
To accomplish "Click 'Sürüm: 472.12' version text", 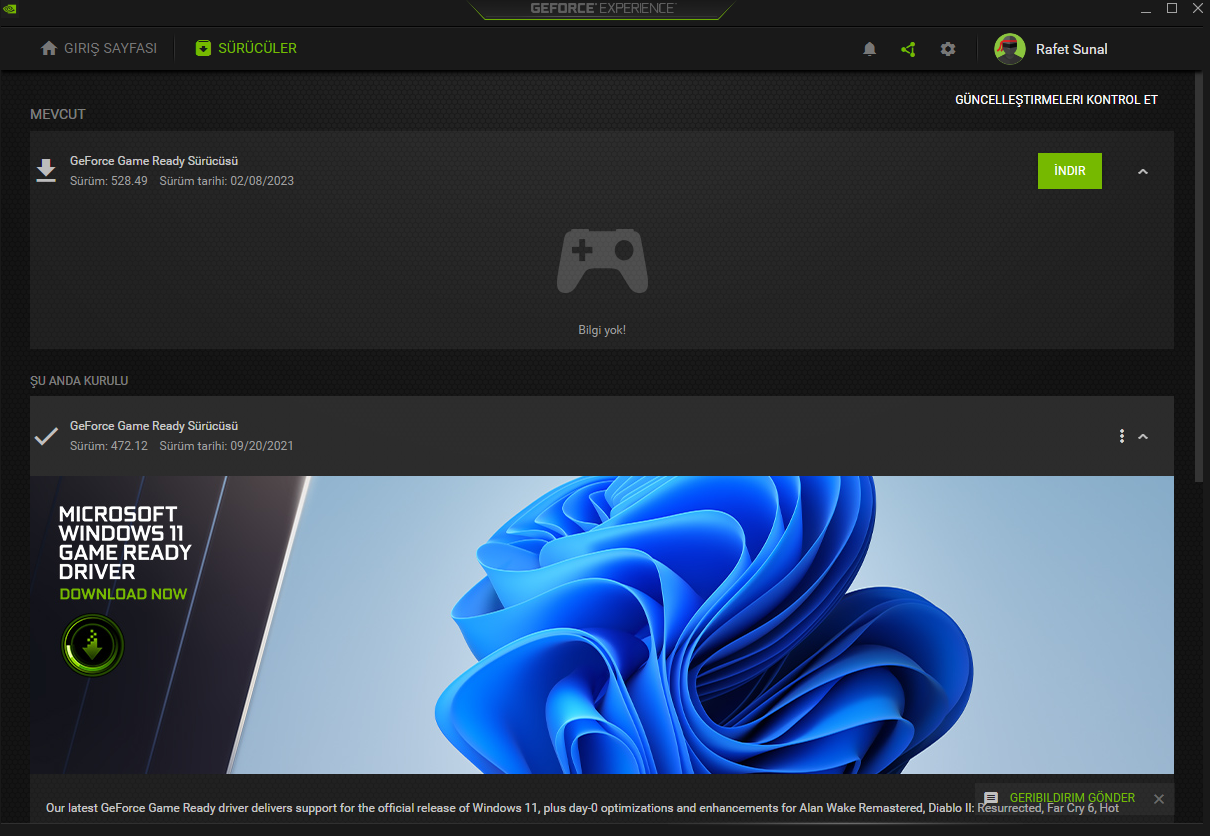I will tap(109, 446).
